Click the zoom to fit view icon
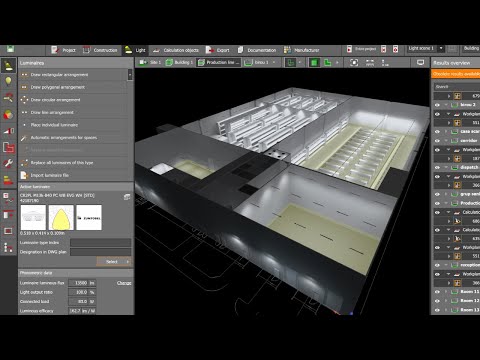 pos(354,62)
